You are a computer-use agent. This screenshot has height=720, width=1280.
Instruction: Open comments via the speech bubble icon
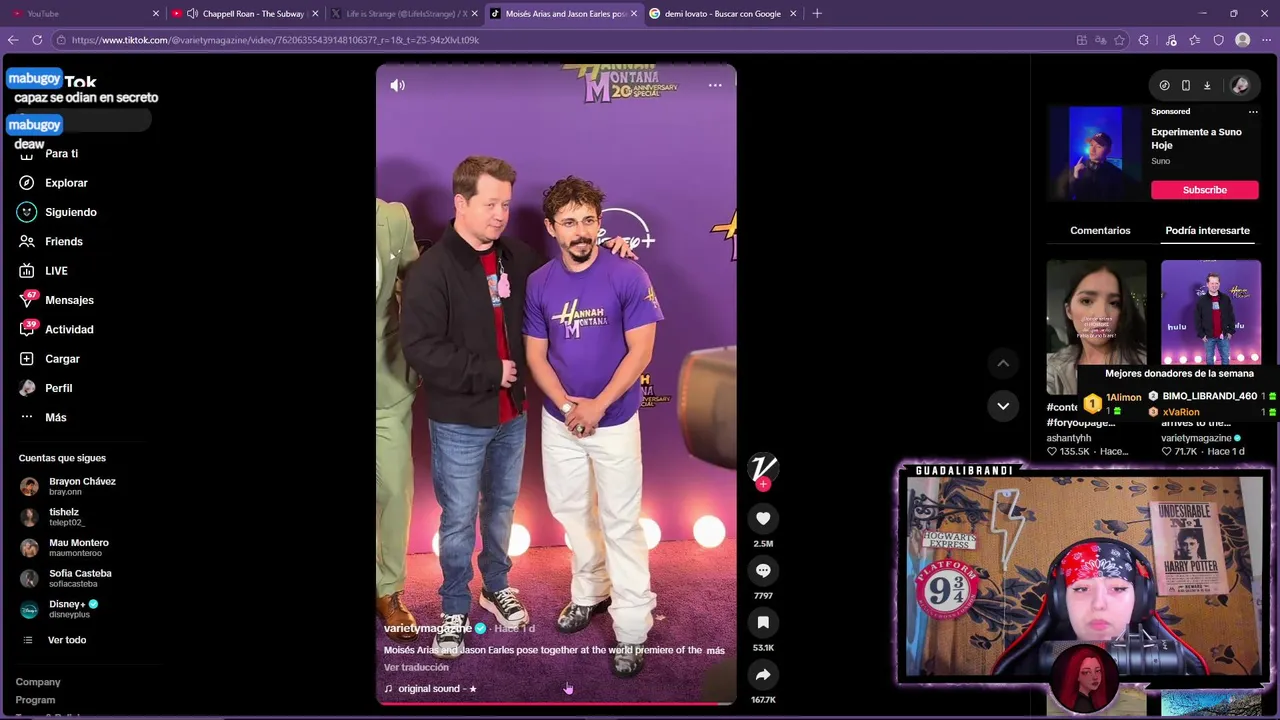(x=763, y=570)
